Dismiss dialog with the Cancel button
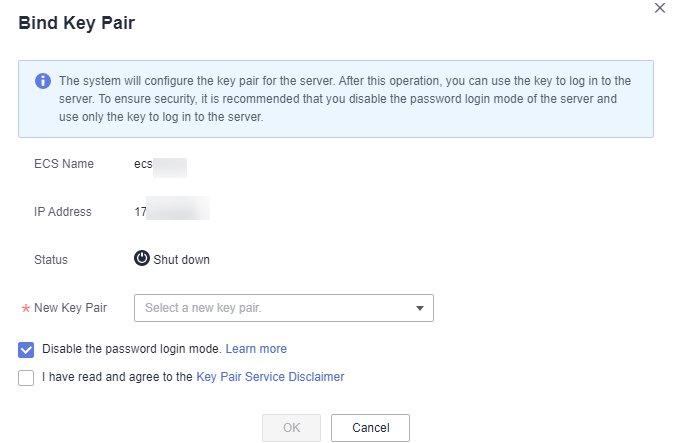673x443 pixels. coord(370,428)
